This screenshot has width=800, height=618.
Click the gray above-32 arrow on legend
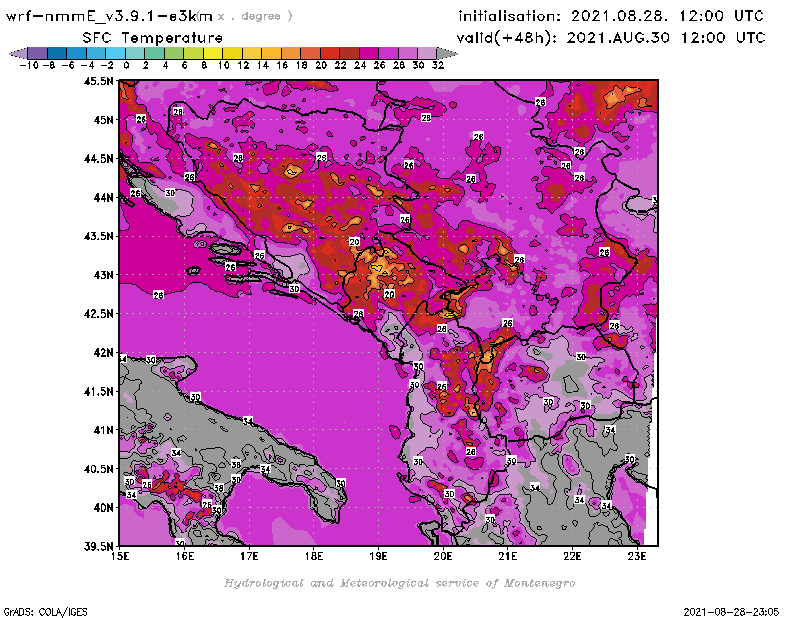pyautogui.click(x=446, y=54)
